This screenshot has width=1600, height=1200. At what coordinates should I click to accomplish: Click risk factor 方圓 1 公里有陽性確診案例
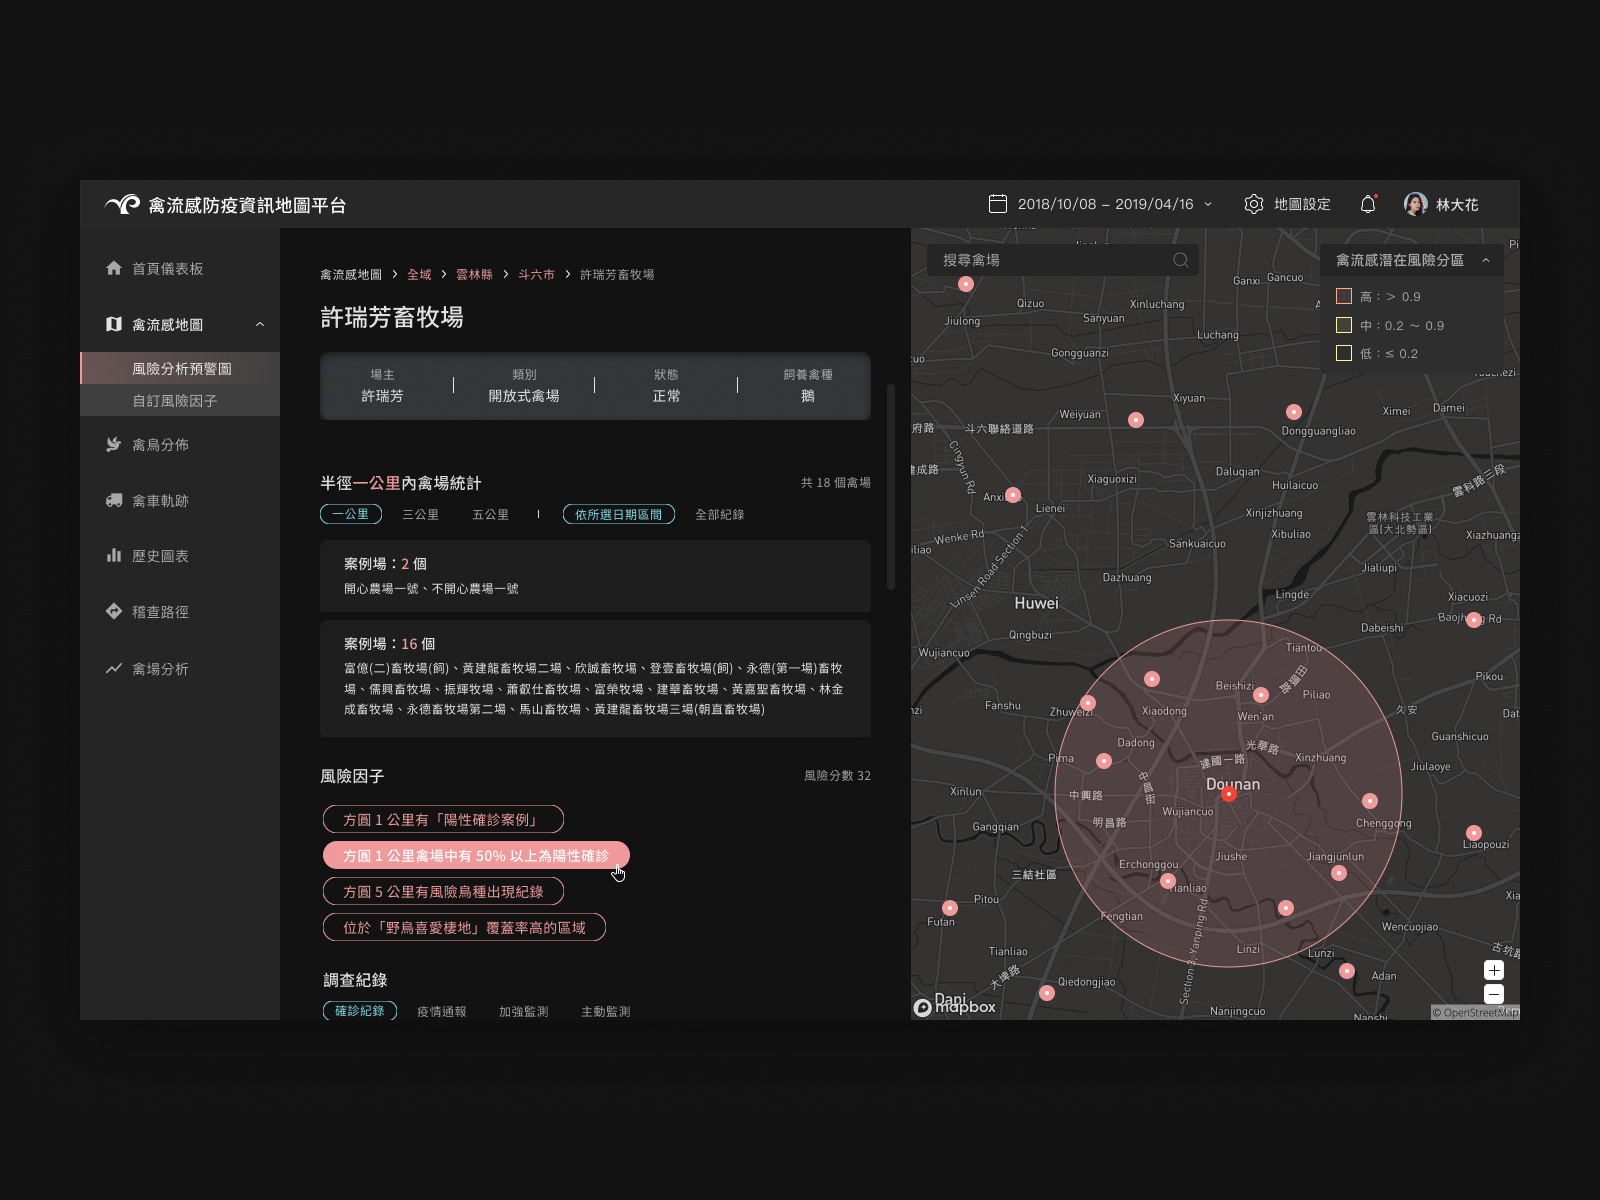click(443, 819)
